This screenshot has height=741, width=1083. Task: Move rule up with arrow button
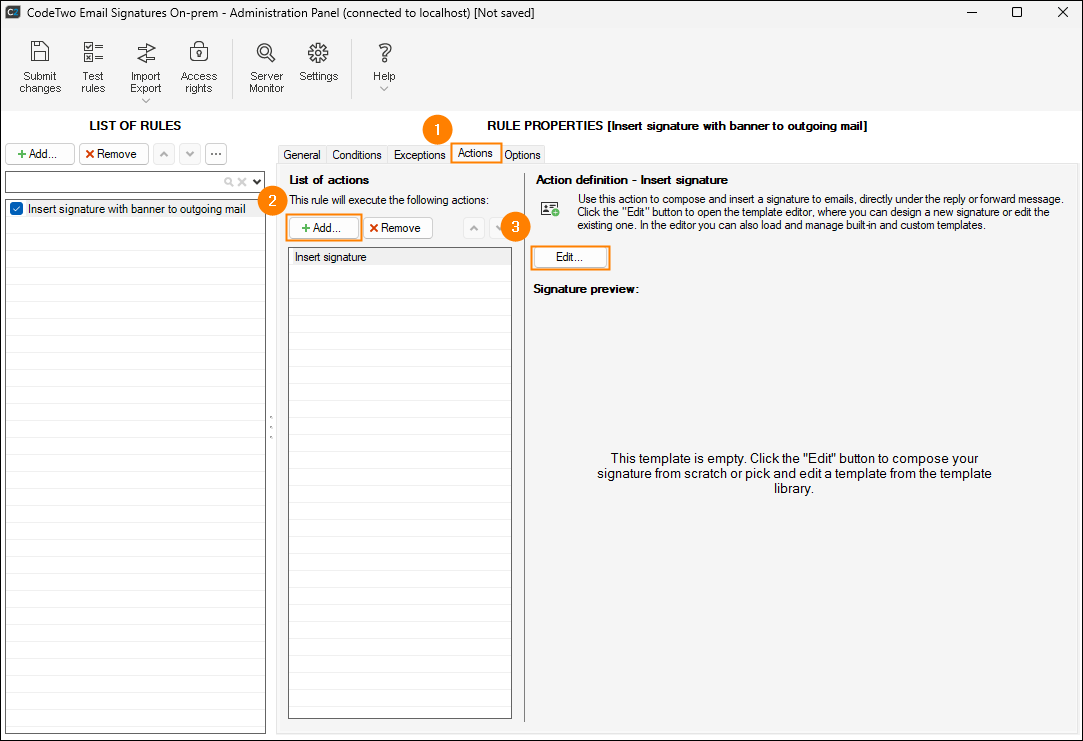click(164, 154)
